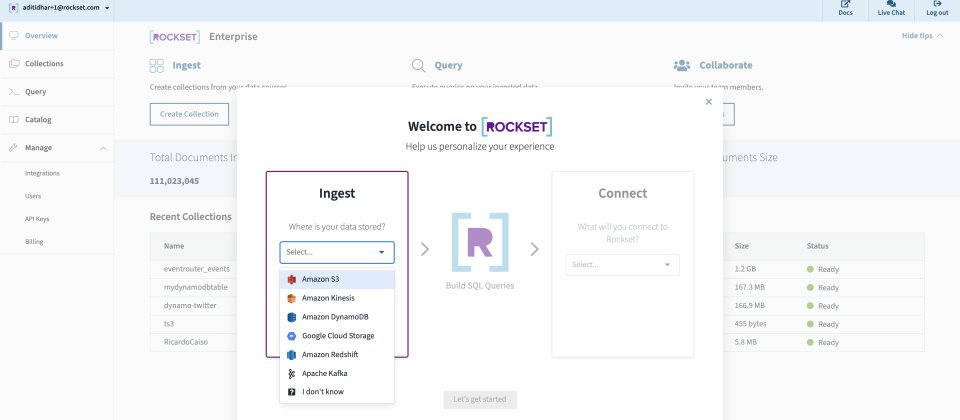Open the Live Chat icon
Screen dimensions: 960x420
(891, 4)
